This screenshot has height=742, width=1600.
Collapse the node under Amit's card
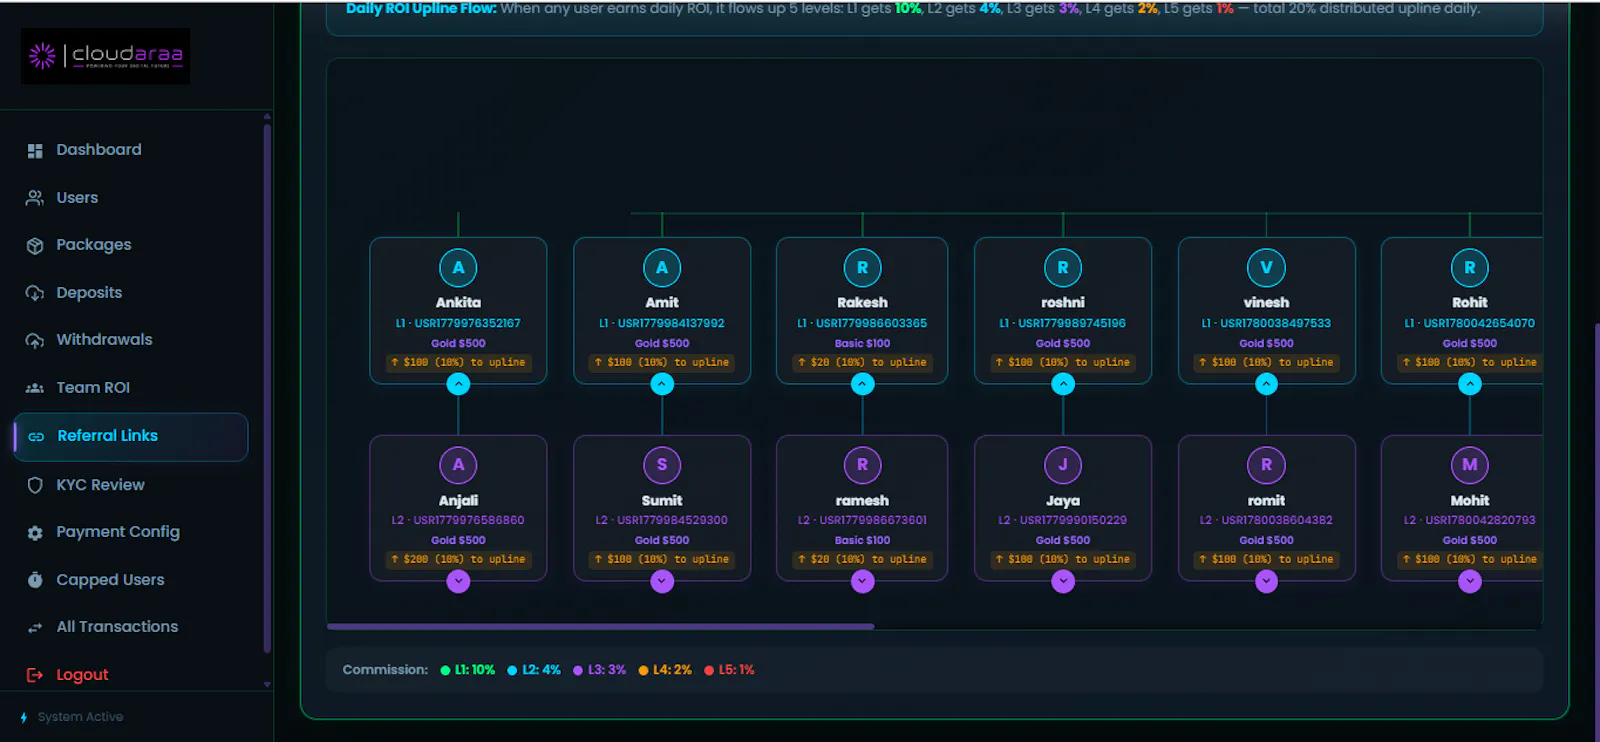[x=662, y=384]
